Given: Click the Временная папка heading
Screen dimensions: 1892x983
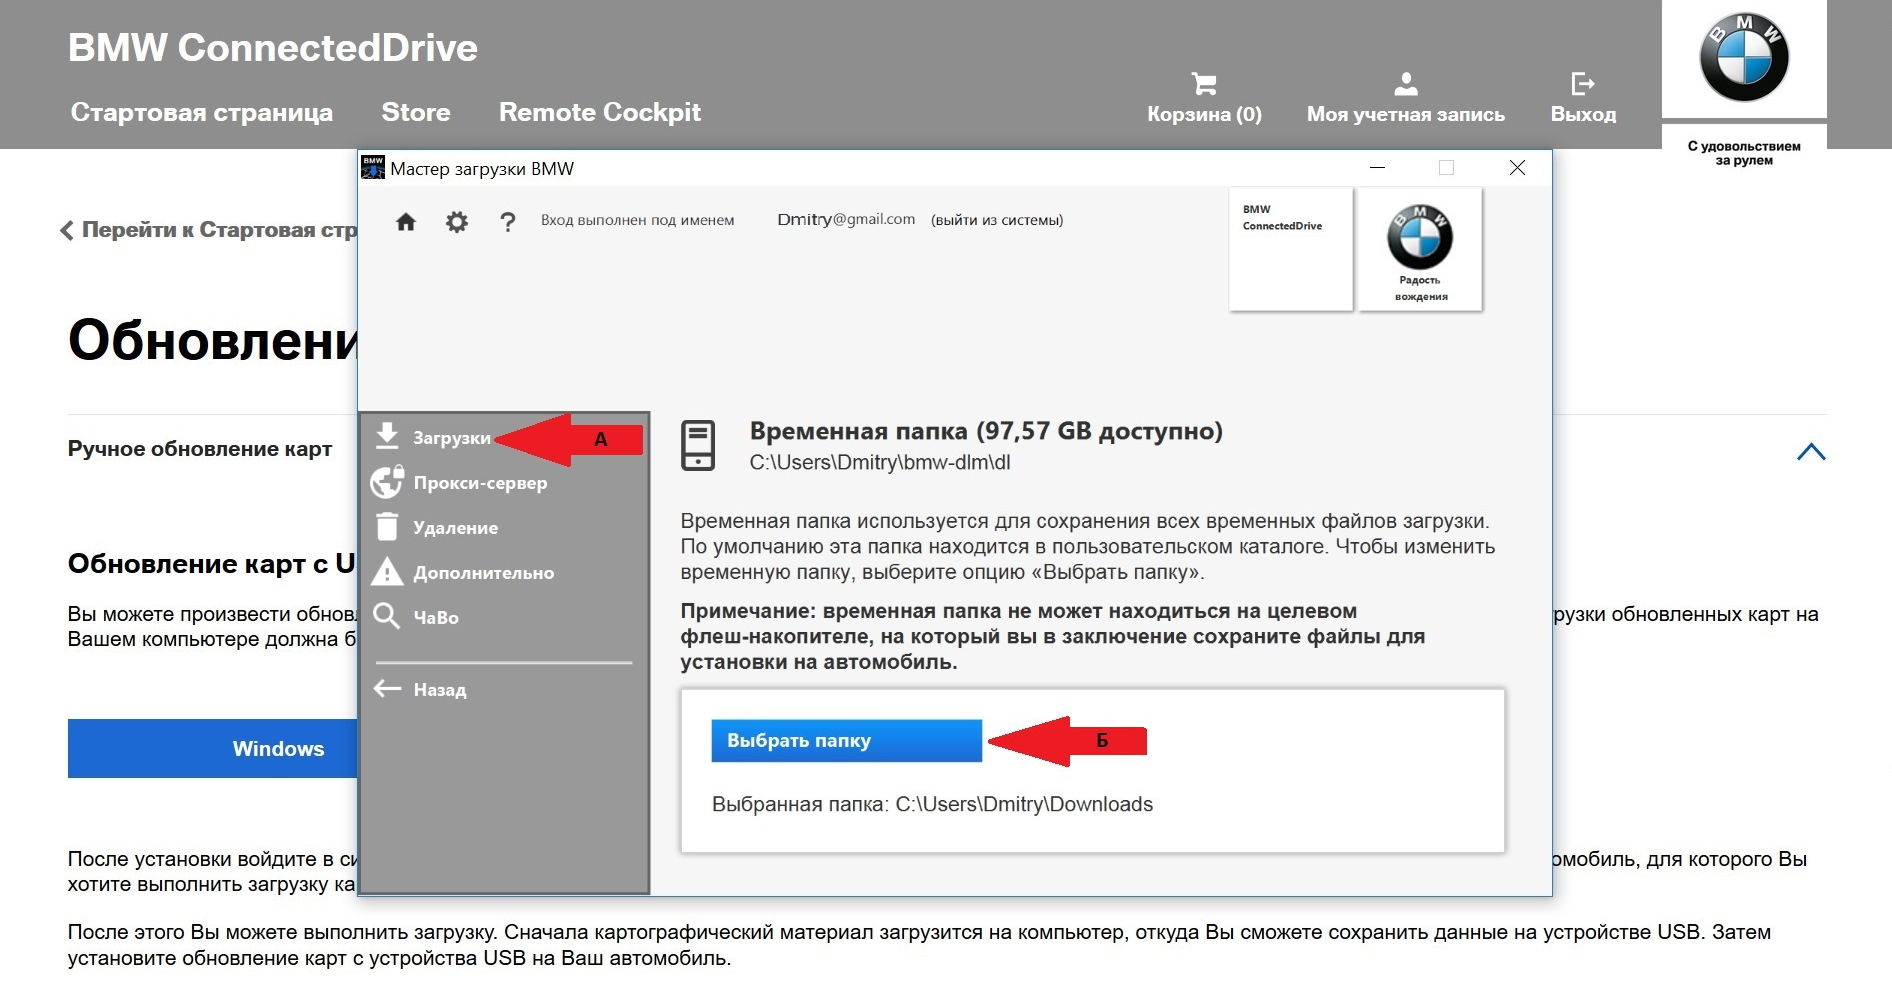Looking at the screenshot, I should 986,431.
